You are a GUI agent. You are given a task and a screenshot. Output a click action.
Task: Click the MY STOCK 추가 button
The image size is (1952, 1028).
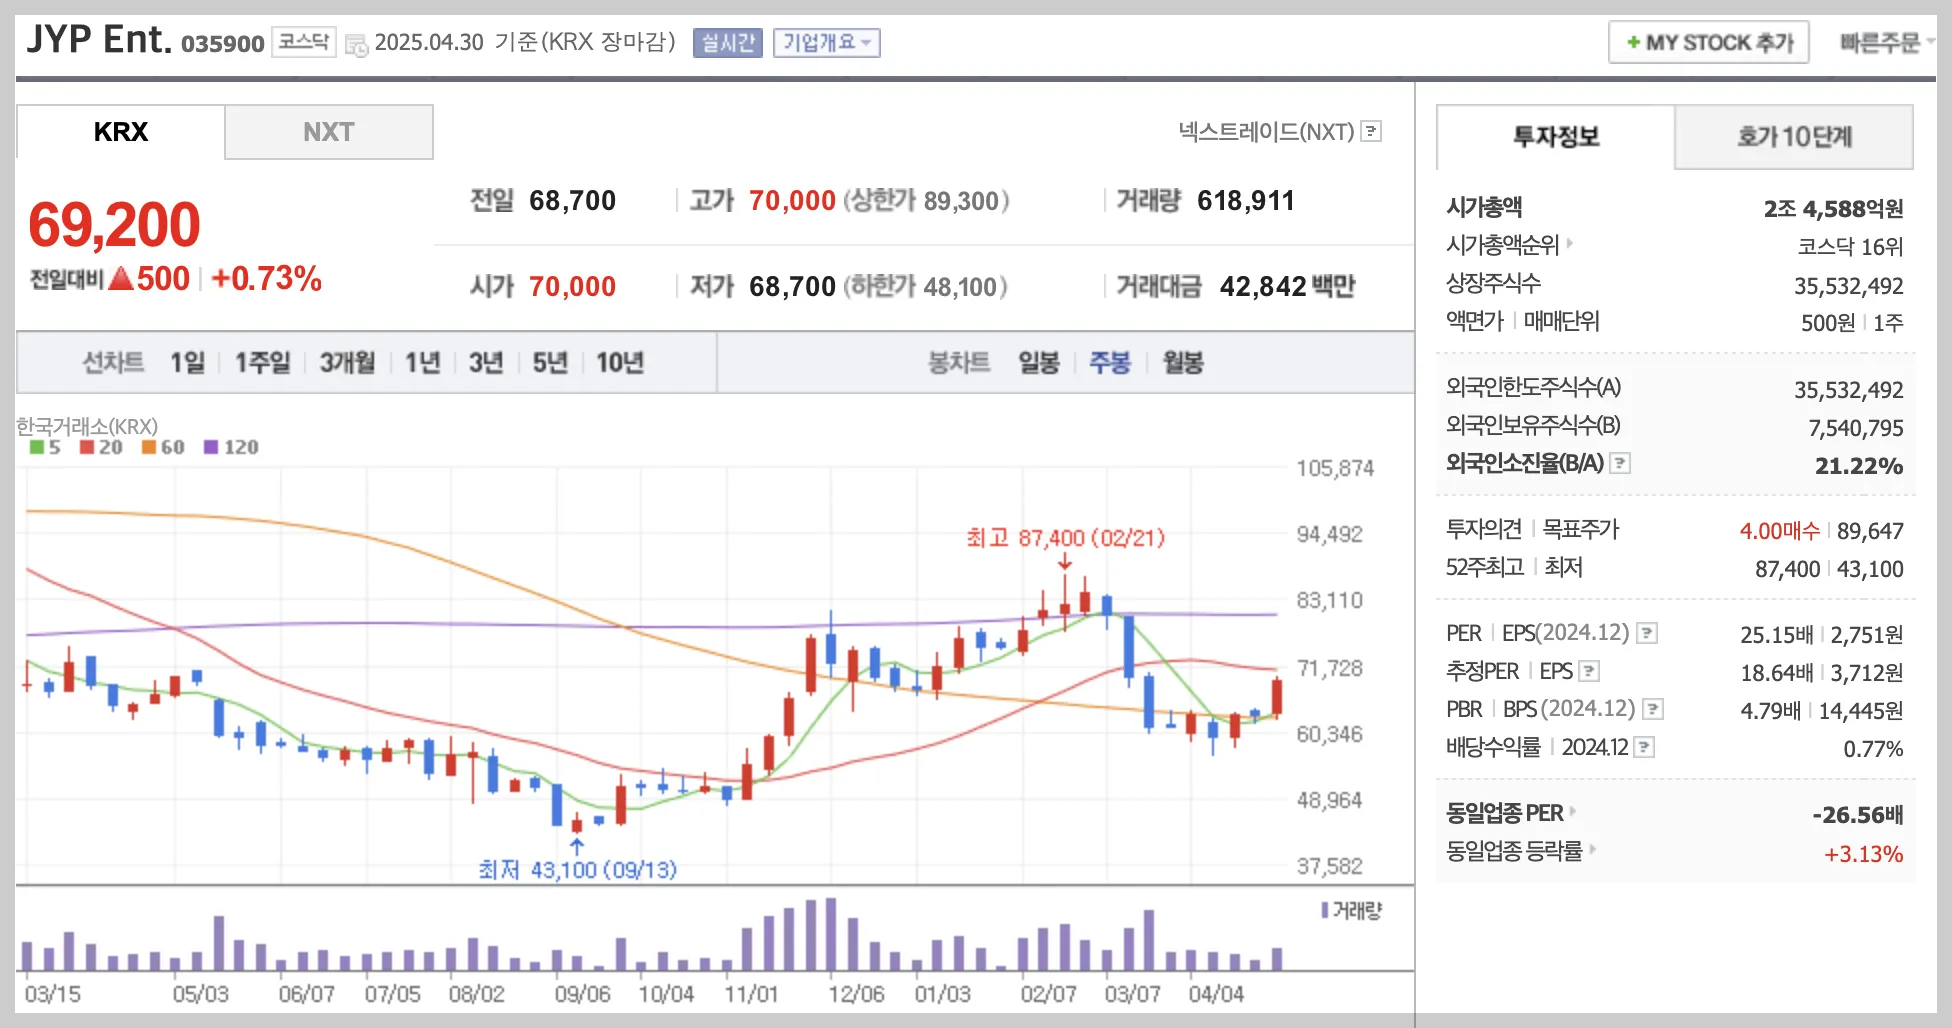(x=1709, y=42)
